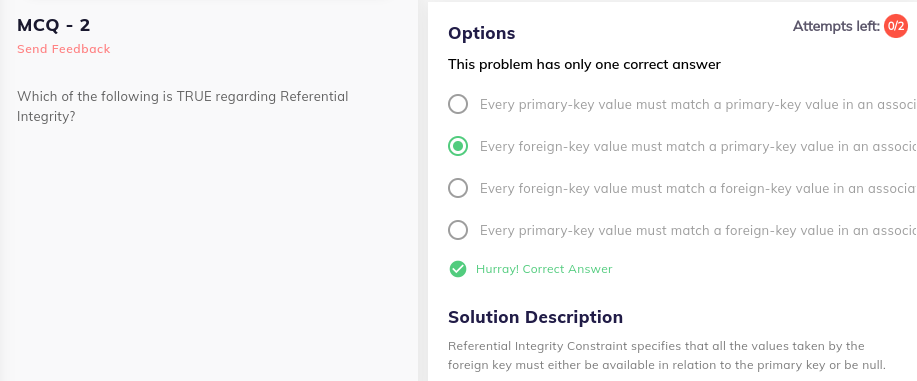The height and width of the screenshot is (381, 917).
Task: Click the 'Options' section heading
Action: [x=481, y=33]
